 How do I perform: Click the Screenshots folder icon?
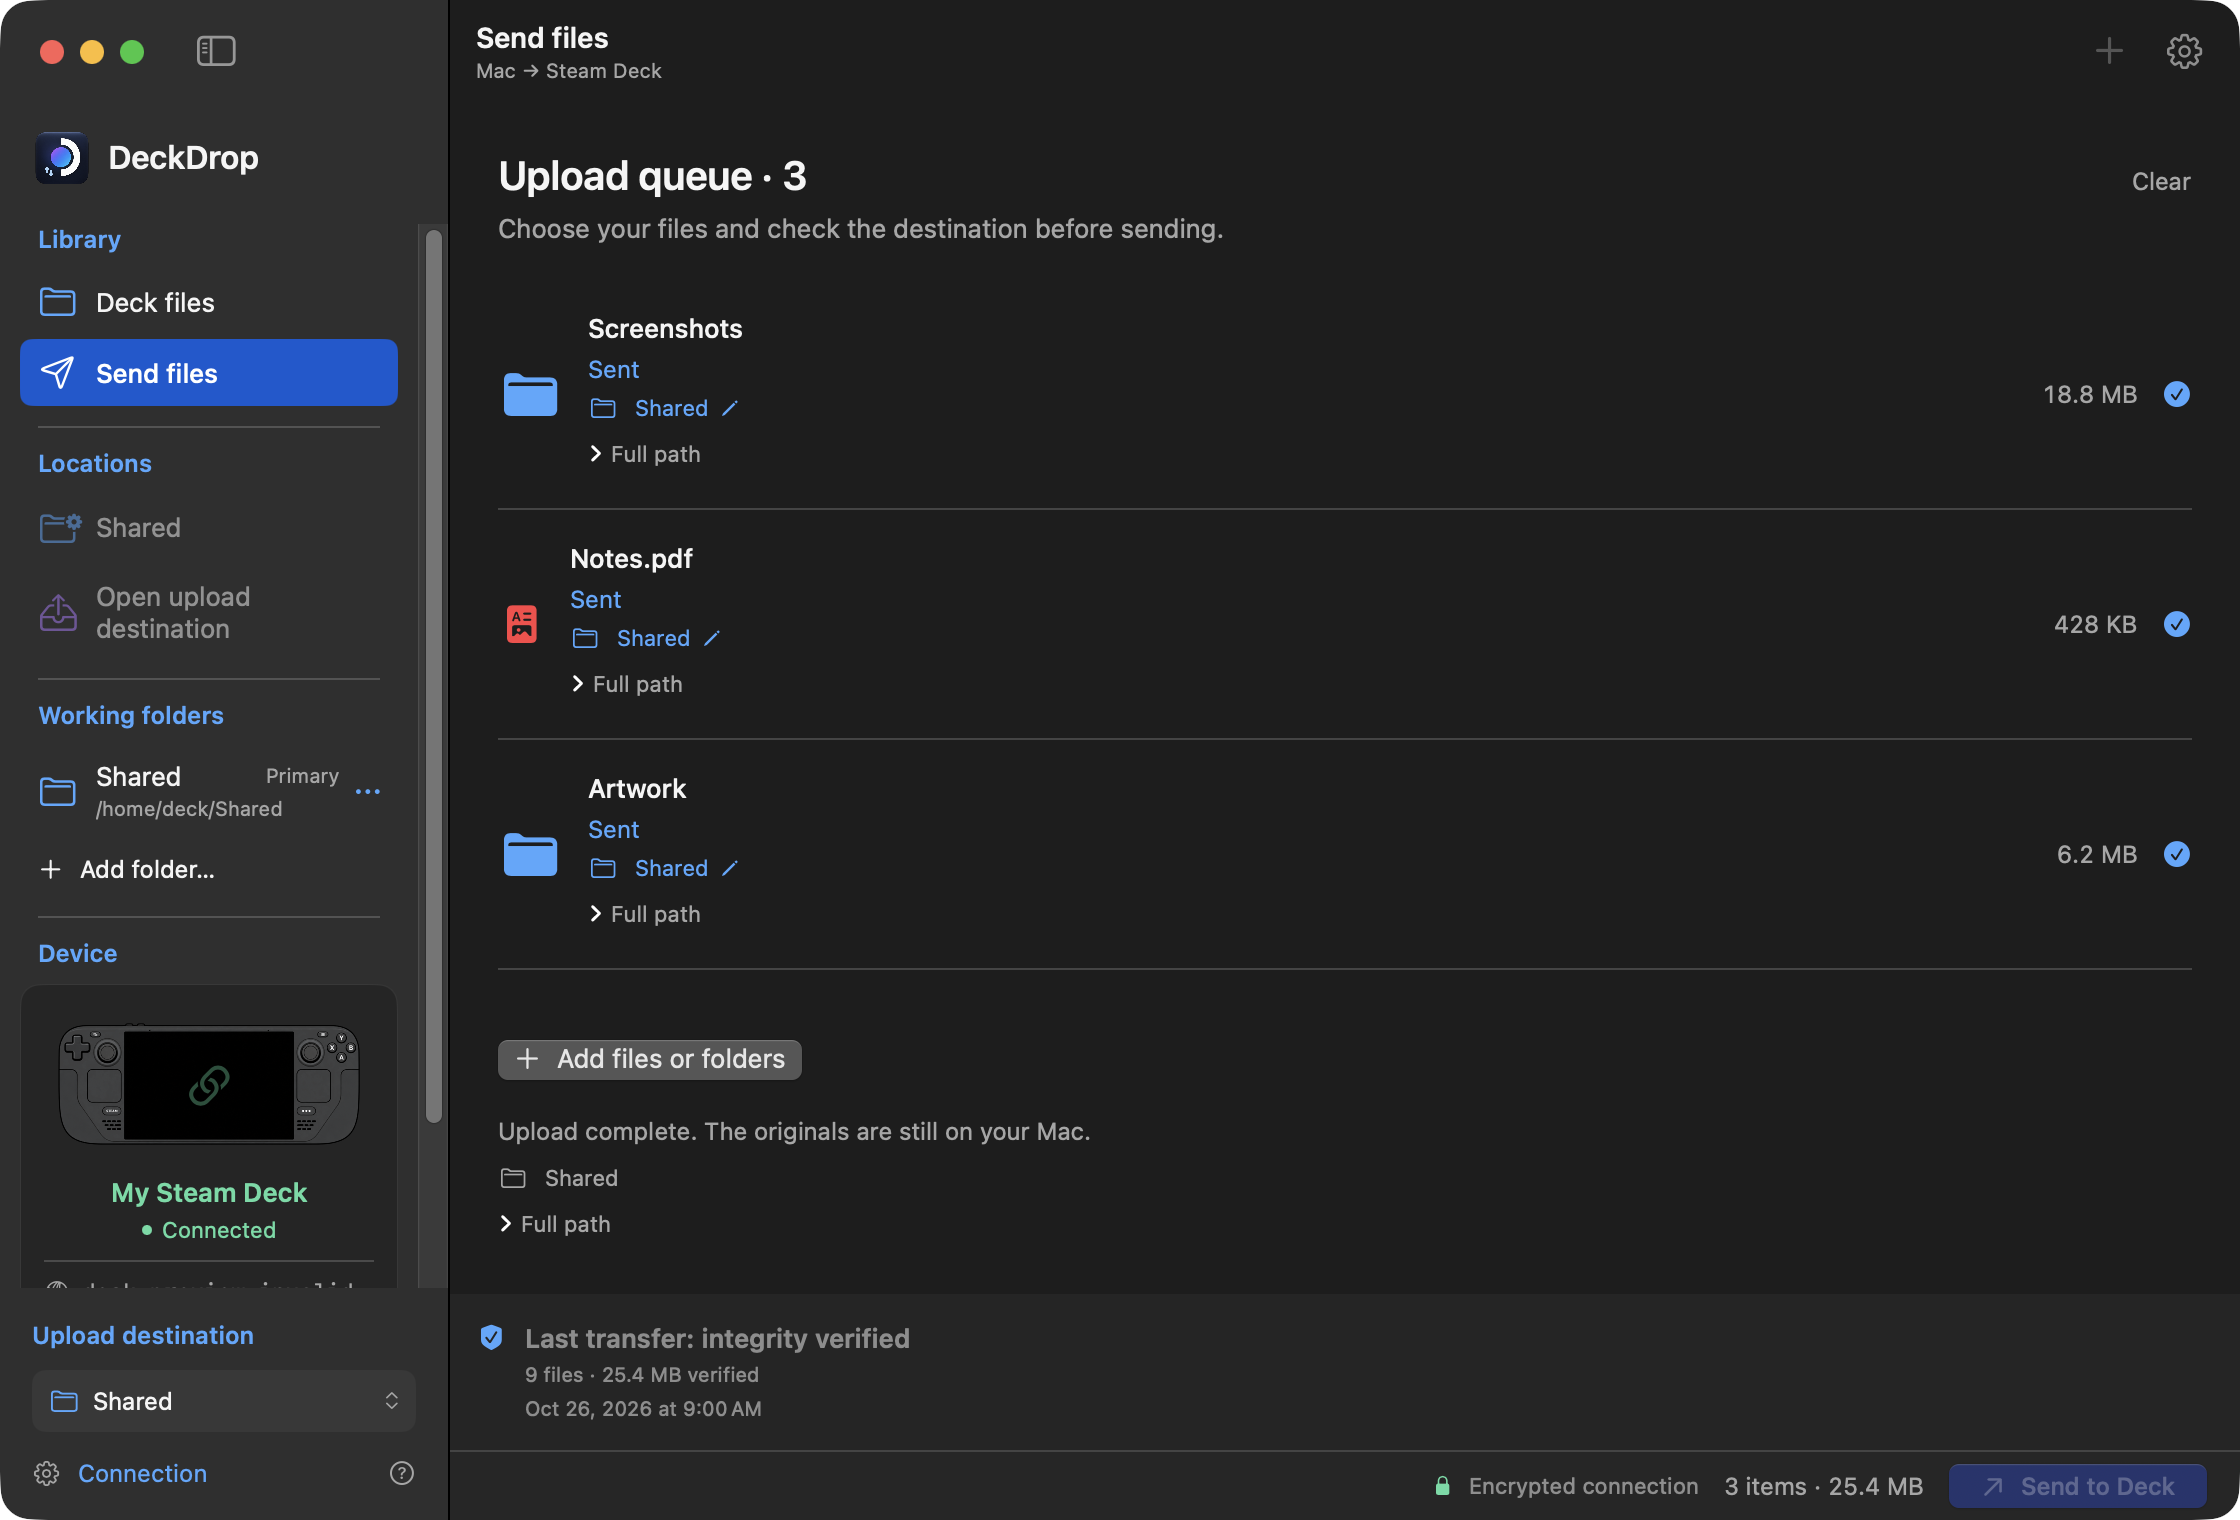pyautogui.click(x=530, y=394)
